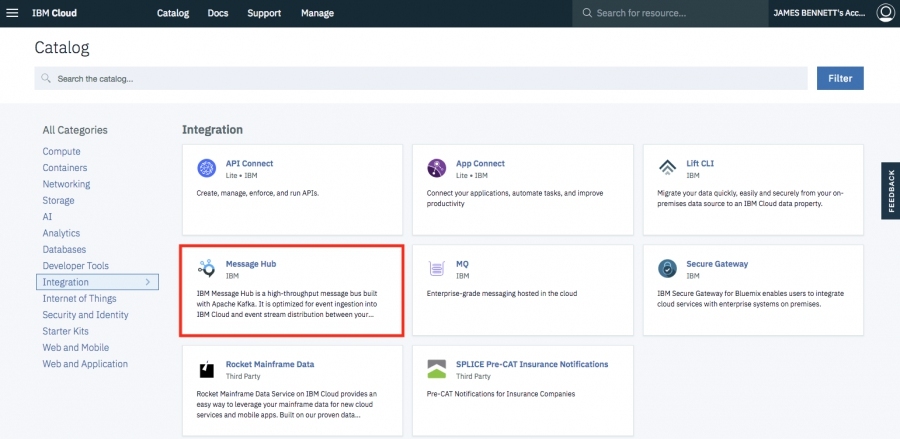This screenshot has width=900, height=439.
Task: Click 'Third Party' under Rocket Mainframe Data
Action: [243, 376]
